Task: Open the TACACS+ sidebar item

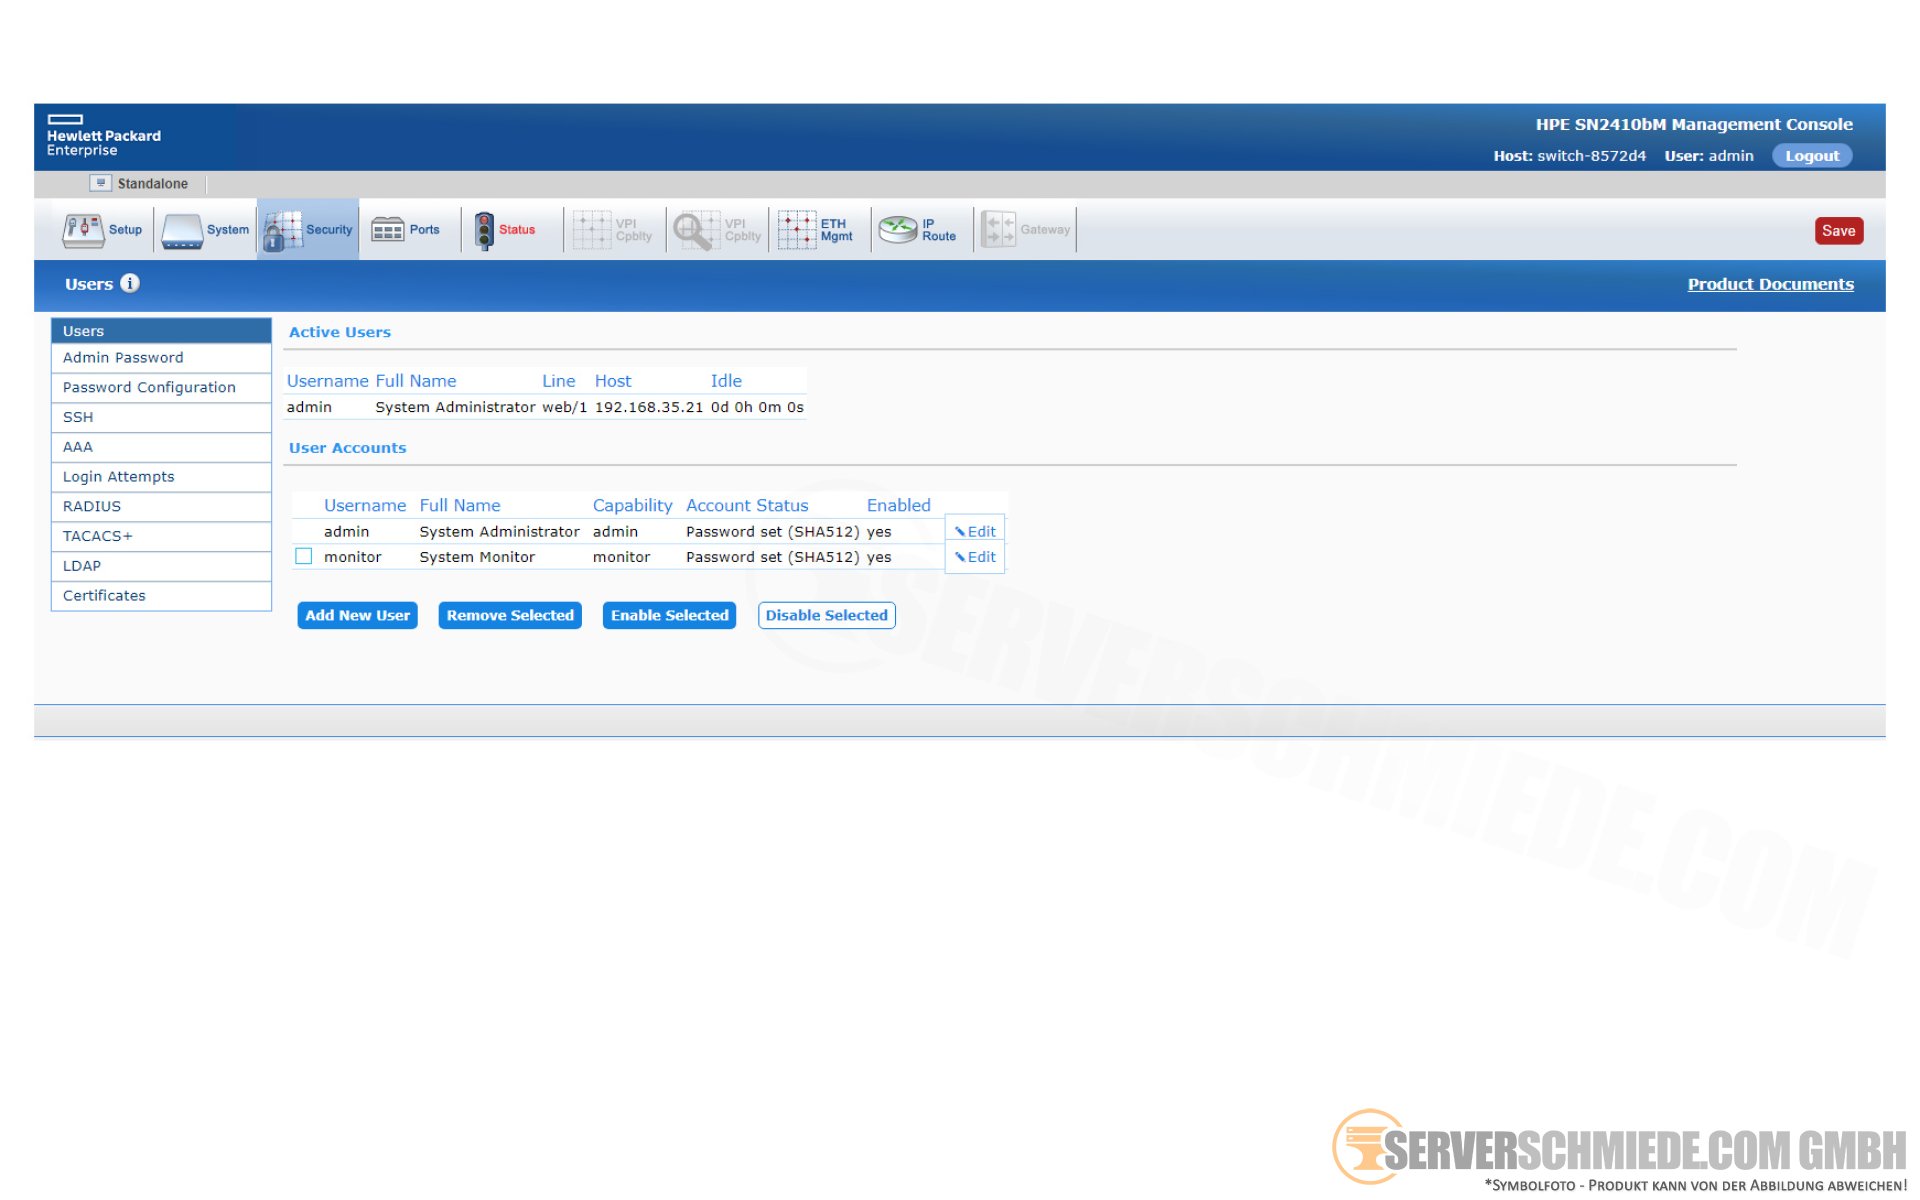Action: click(x=97, y=536)
